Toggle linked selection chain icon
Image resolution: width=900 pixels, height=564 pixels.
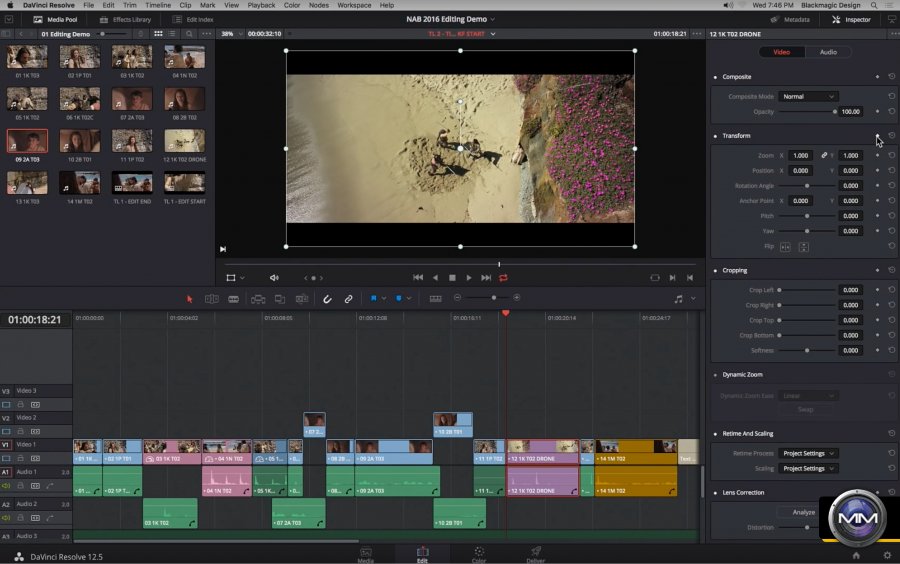(x=348, y=299)
